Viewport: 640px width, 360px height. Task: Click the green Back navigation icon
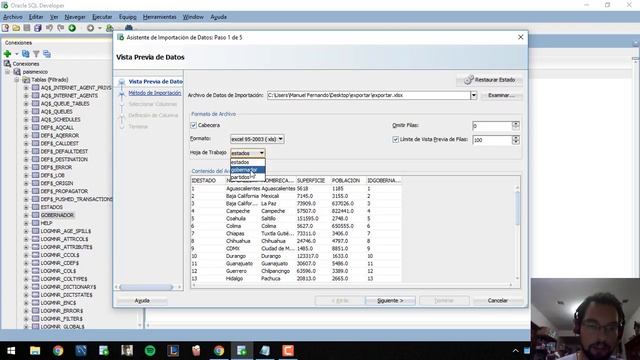click(72, 28)
